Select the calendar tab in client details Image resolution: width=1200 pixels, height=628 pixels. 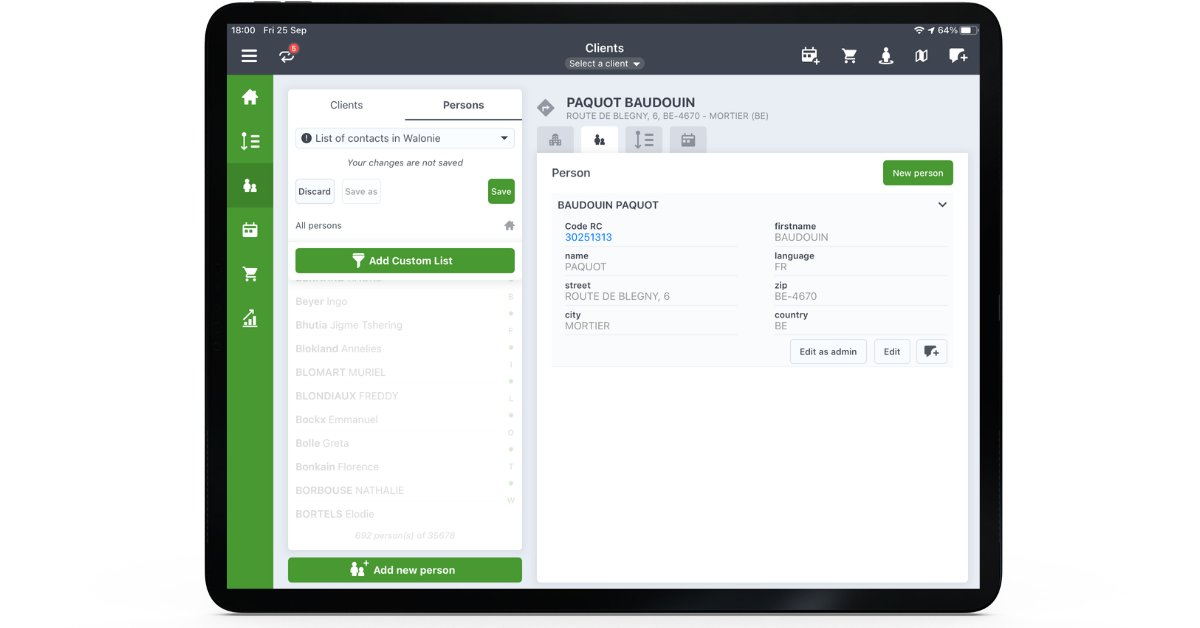pos(688,140)
